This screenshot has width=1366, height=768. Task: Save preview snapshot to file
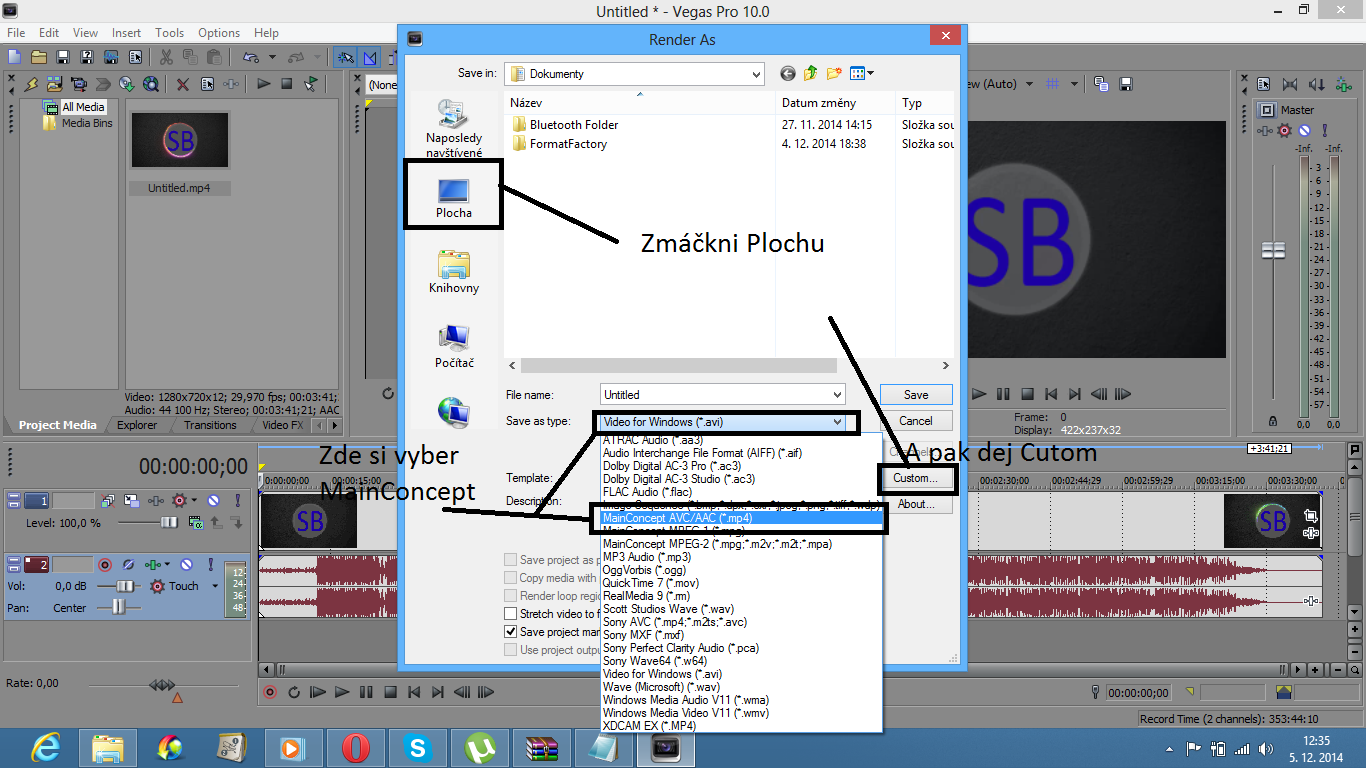1126,84
